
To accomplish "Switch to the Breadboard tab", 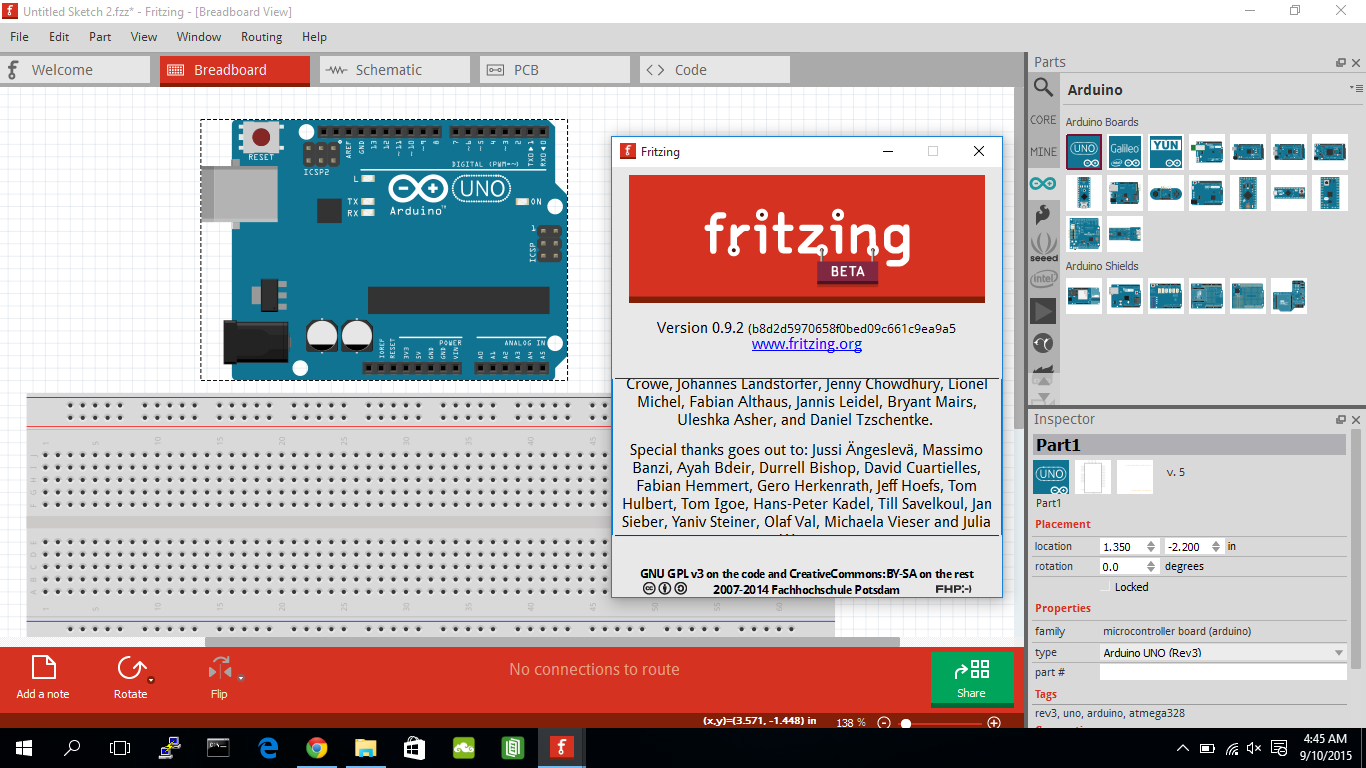I will point(235,70).
